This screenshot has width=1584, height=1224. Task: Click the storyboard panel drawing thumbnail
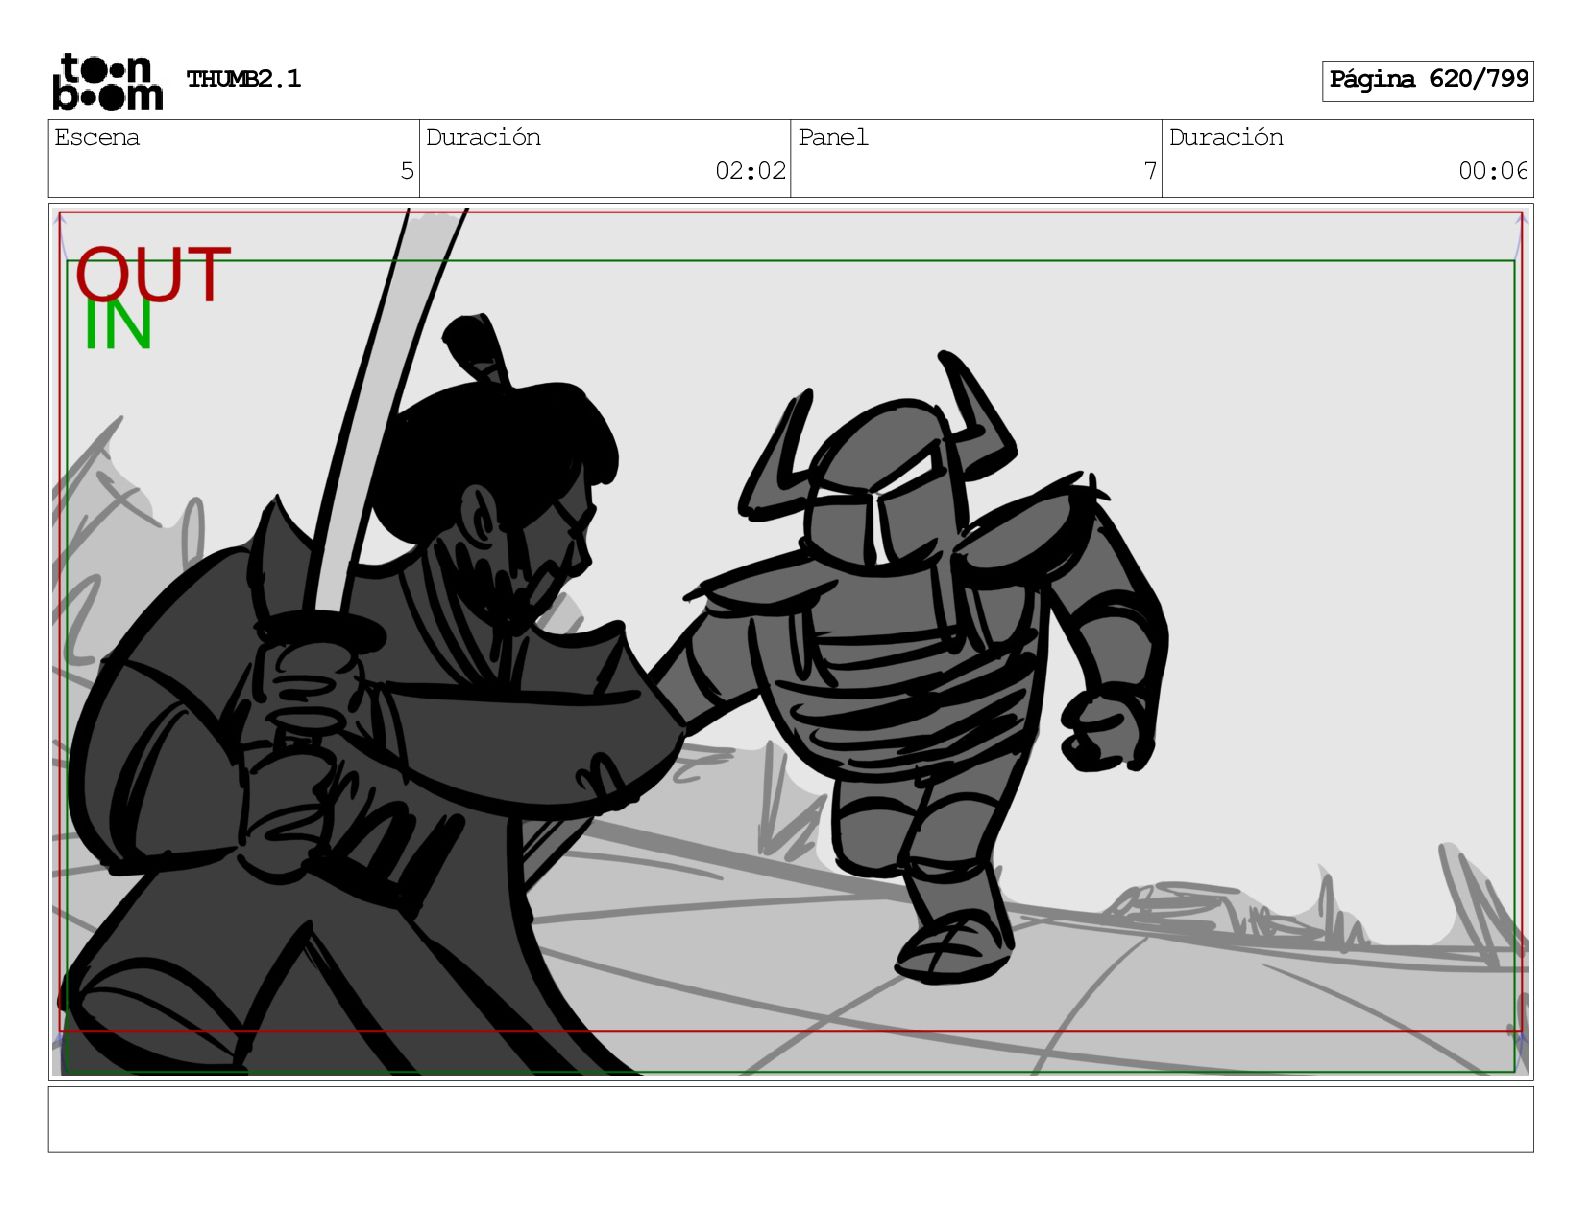790,641
